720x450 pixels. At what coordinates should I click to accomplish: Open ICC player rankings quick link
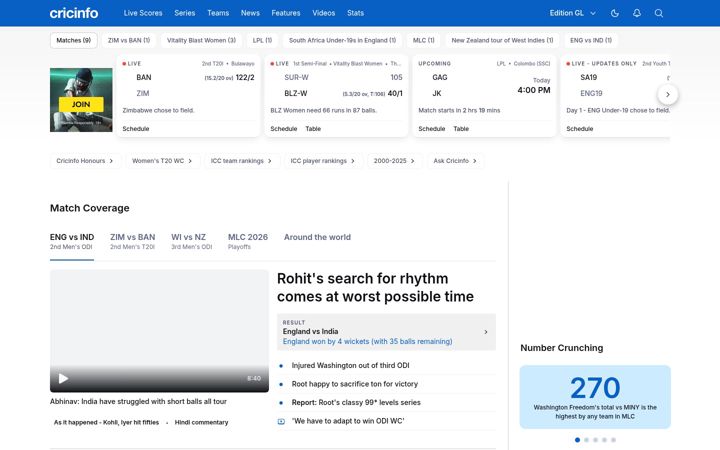pyautogui.click(x=323, y=161)
